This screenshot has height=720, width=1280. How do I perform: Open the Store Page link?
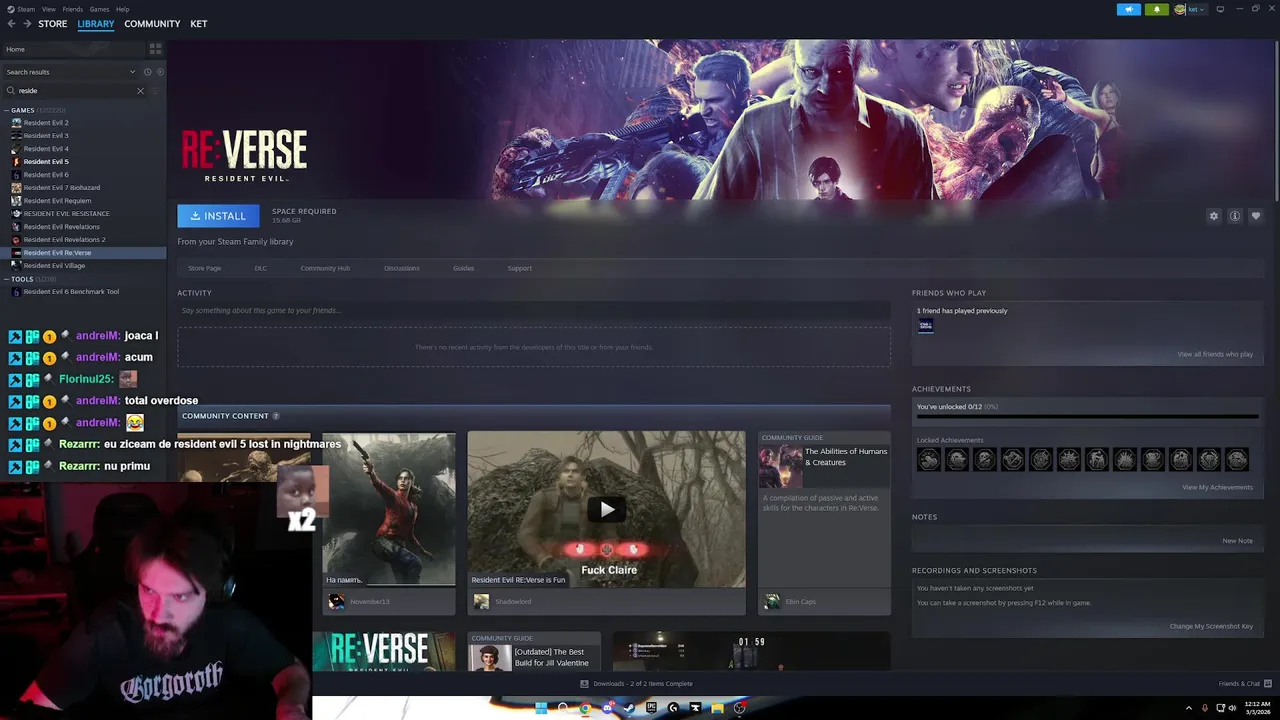click(x=205, y=268)
